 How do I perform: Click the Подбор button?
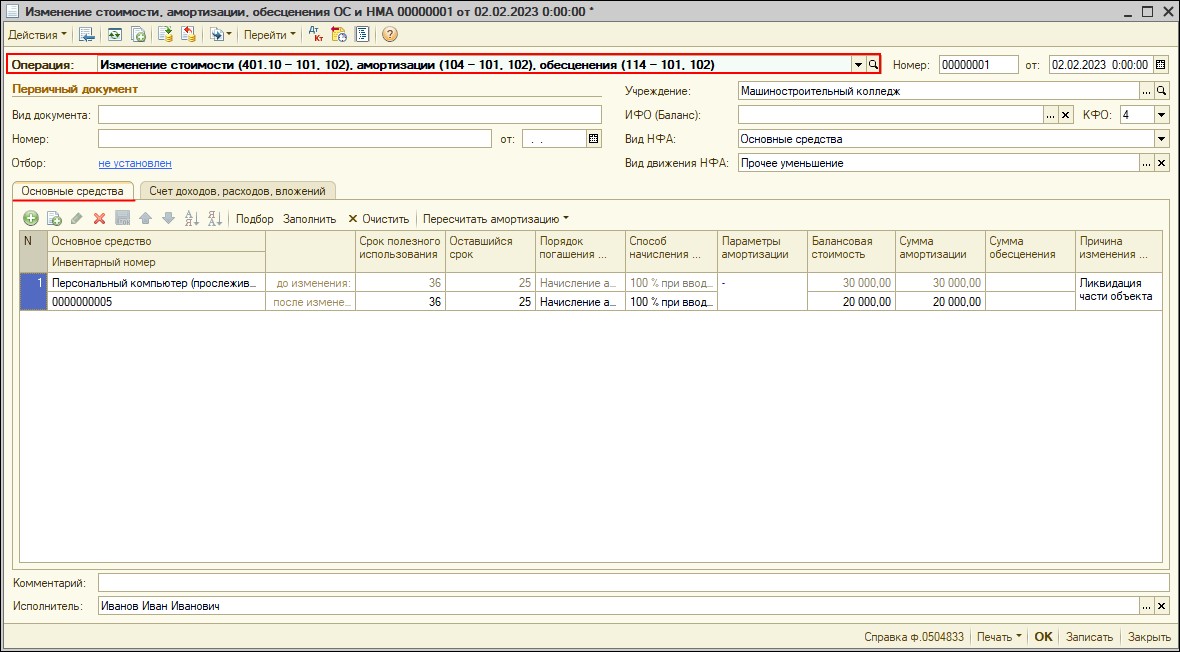pos(255,219)
